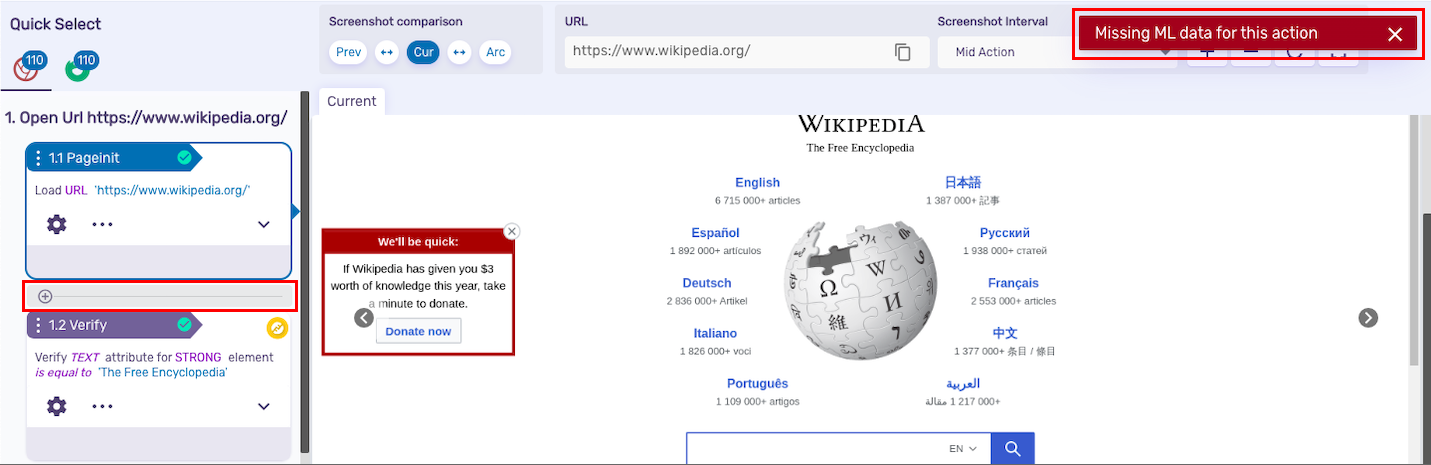Expand the 1.2 Verify step chevron
The height and width of the screenshot is (465, 1431).
point(264,406)
